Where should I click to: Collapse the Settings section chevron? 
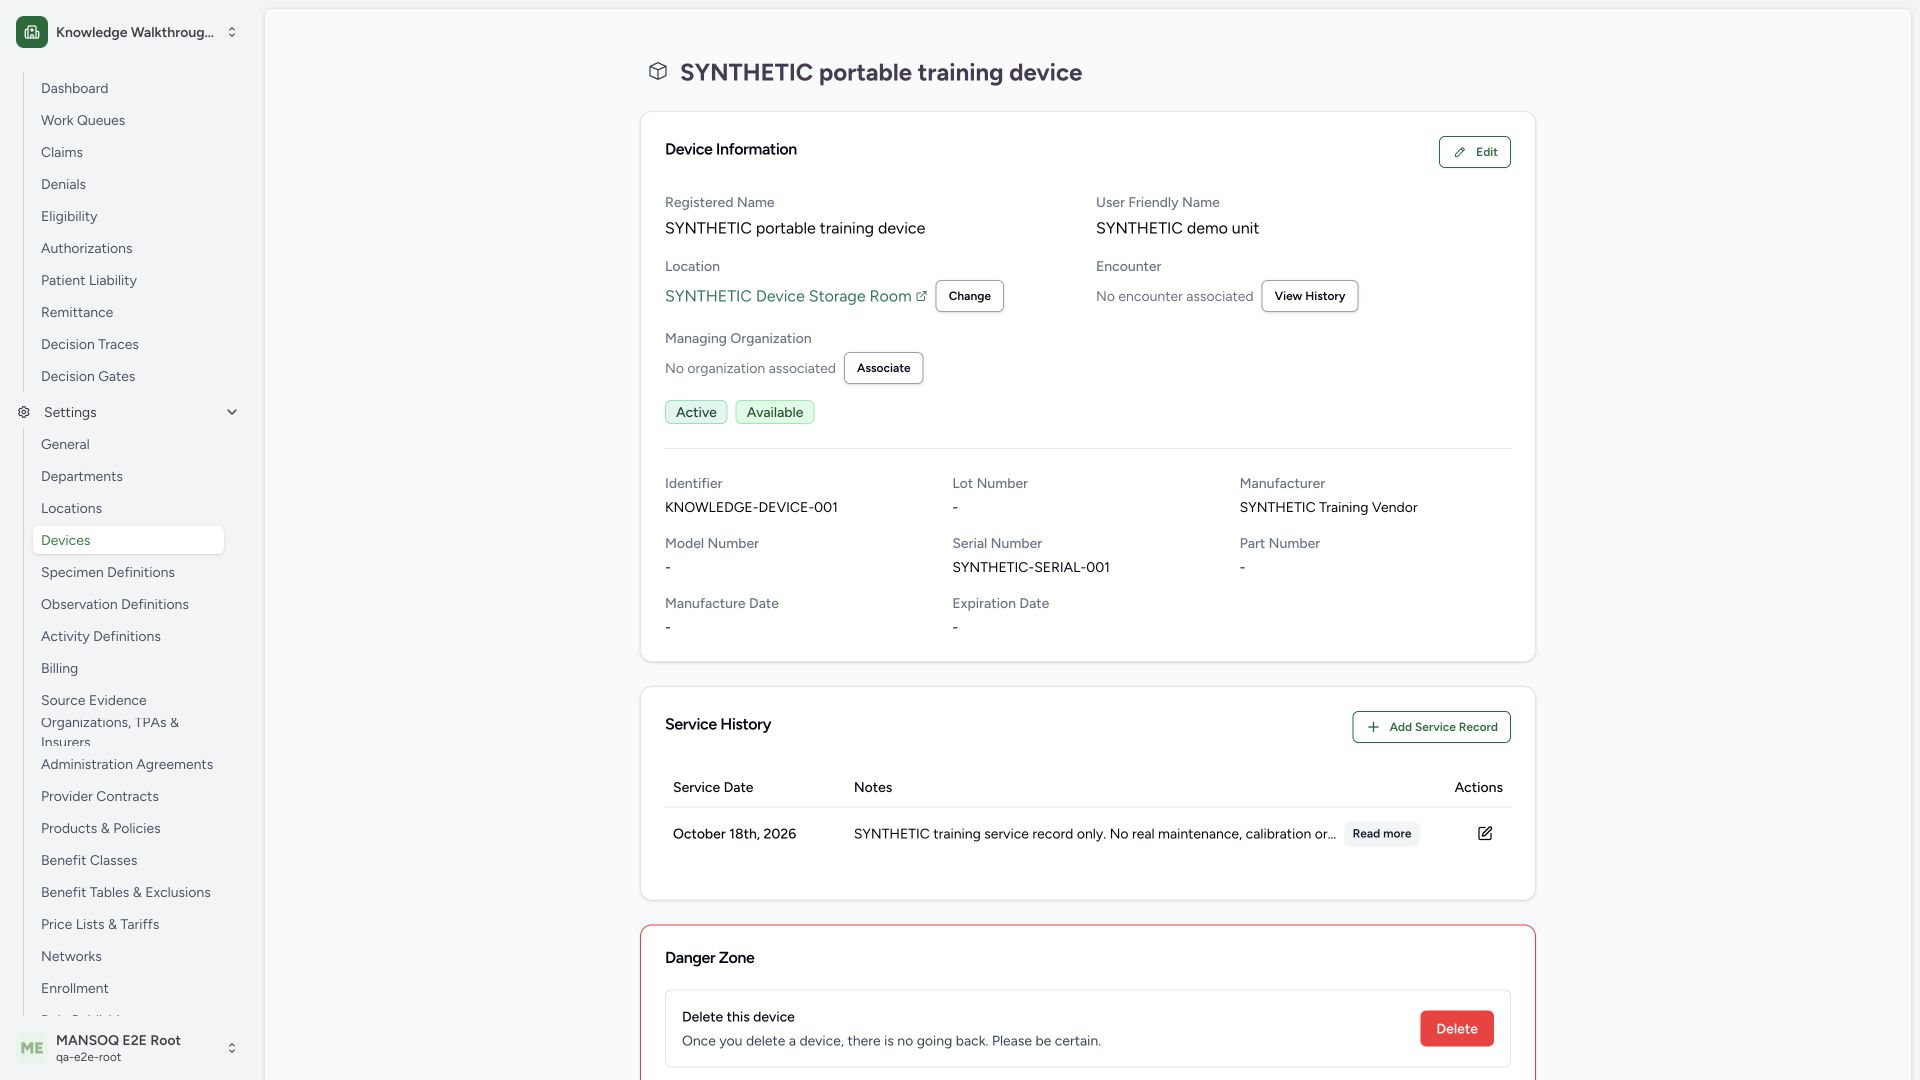[x=232, y=412]
